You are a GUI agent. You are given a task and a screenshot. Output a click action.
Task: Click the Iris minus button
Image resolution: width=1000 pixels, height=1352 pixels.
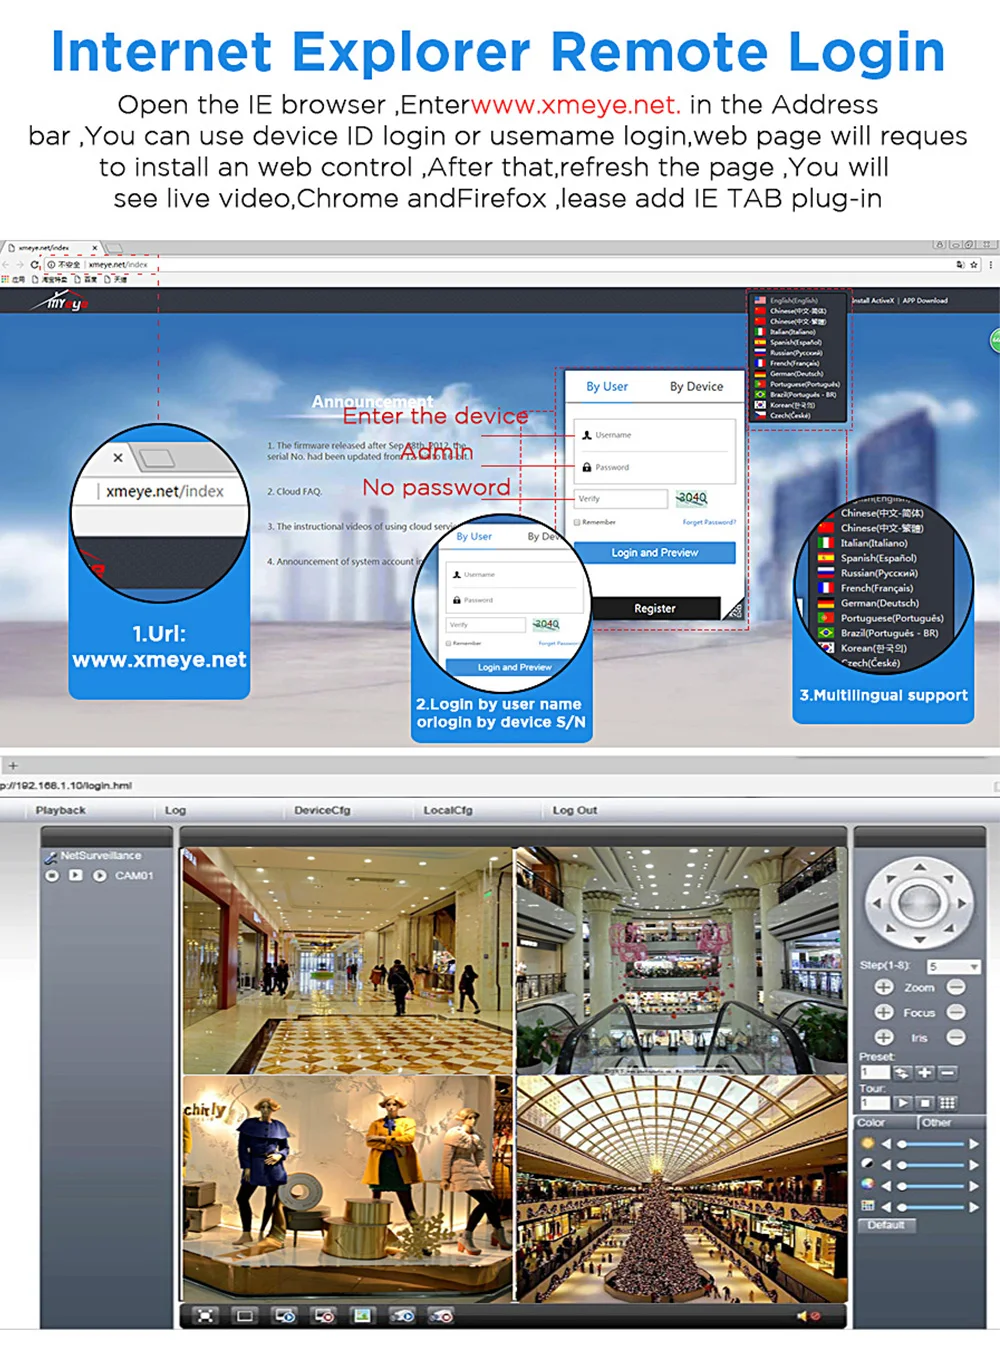click(956, 1037)
